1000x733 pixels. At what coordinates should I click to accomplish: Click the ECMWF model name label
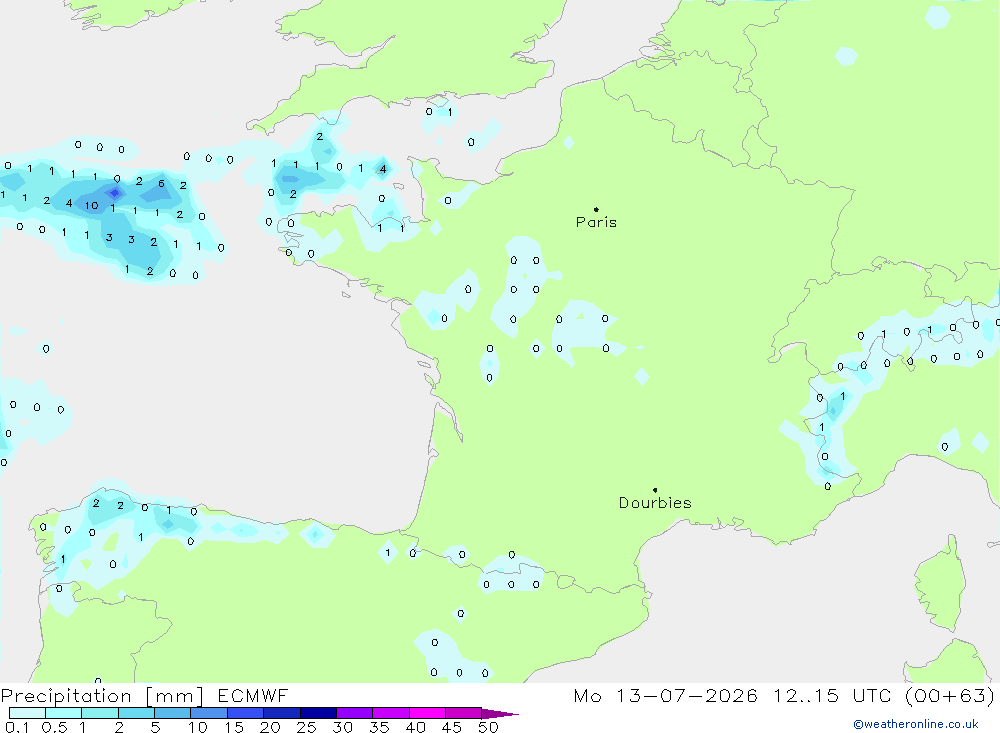tap(253, 696)
